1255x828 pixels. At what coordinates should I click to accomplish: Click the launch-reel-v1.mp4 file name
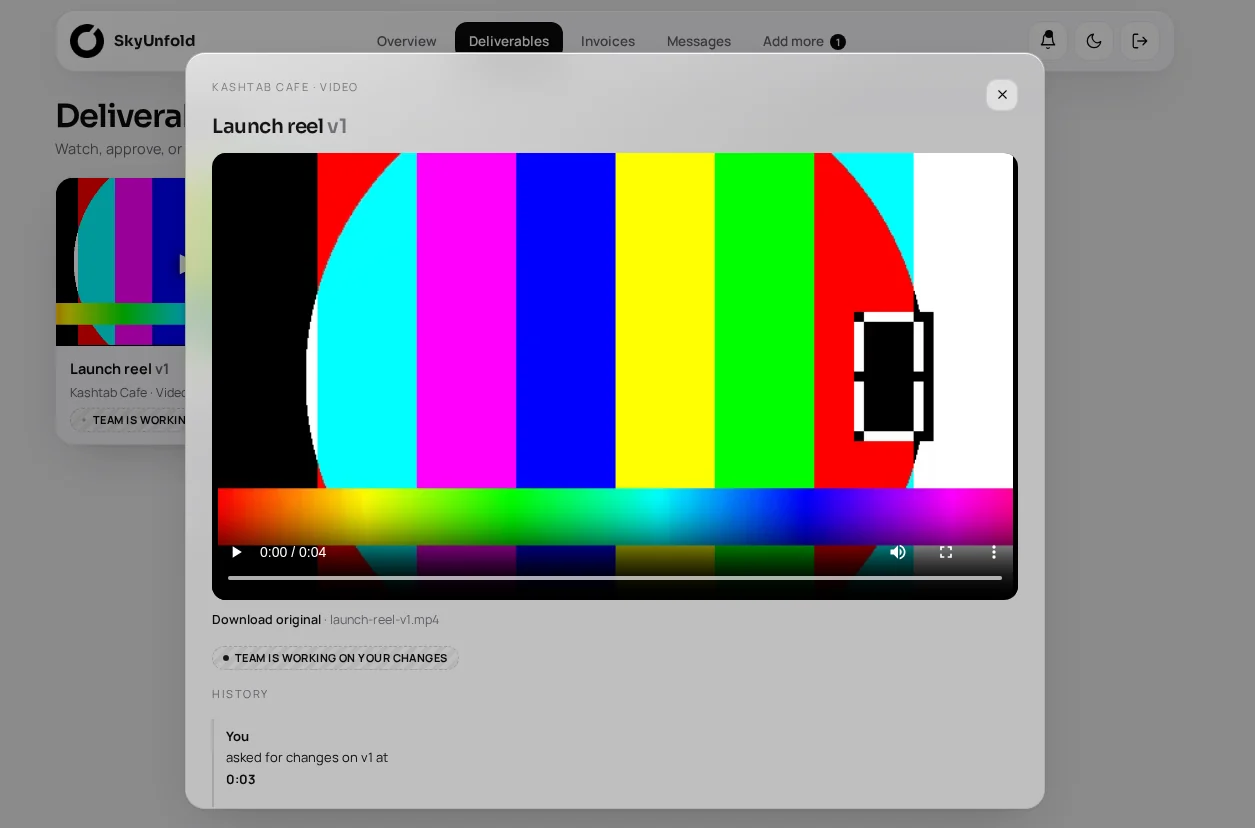384,620
